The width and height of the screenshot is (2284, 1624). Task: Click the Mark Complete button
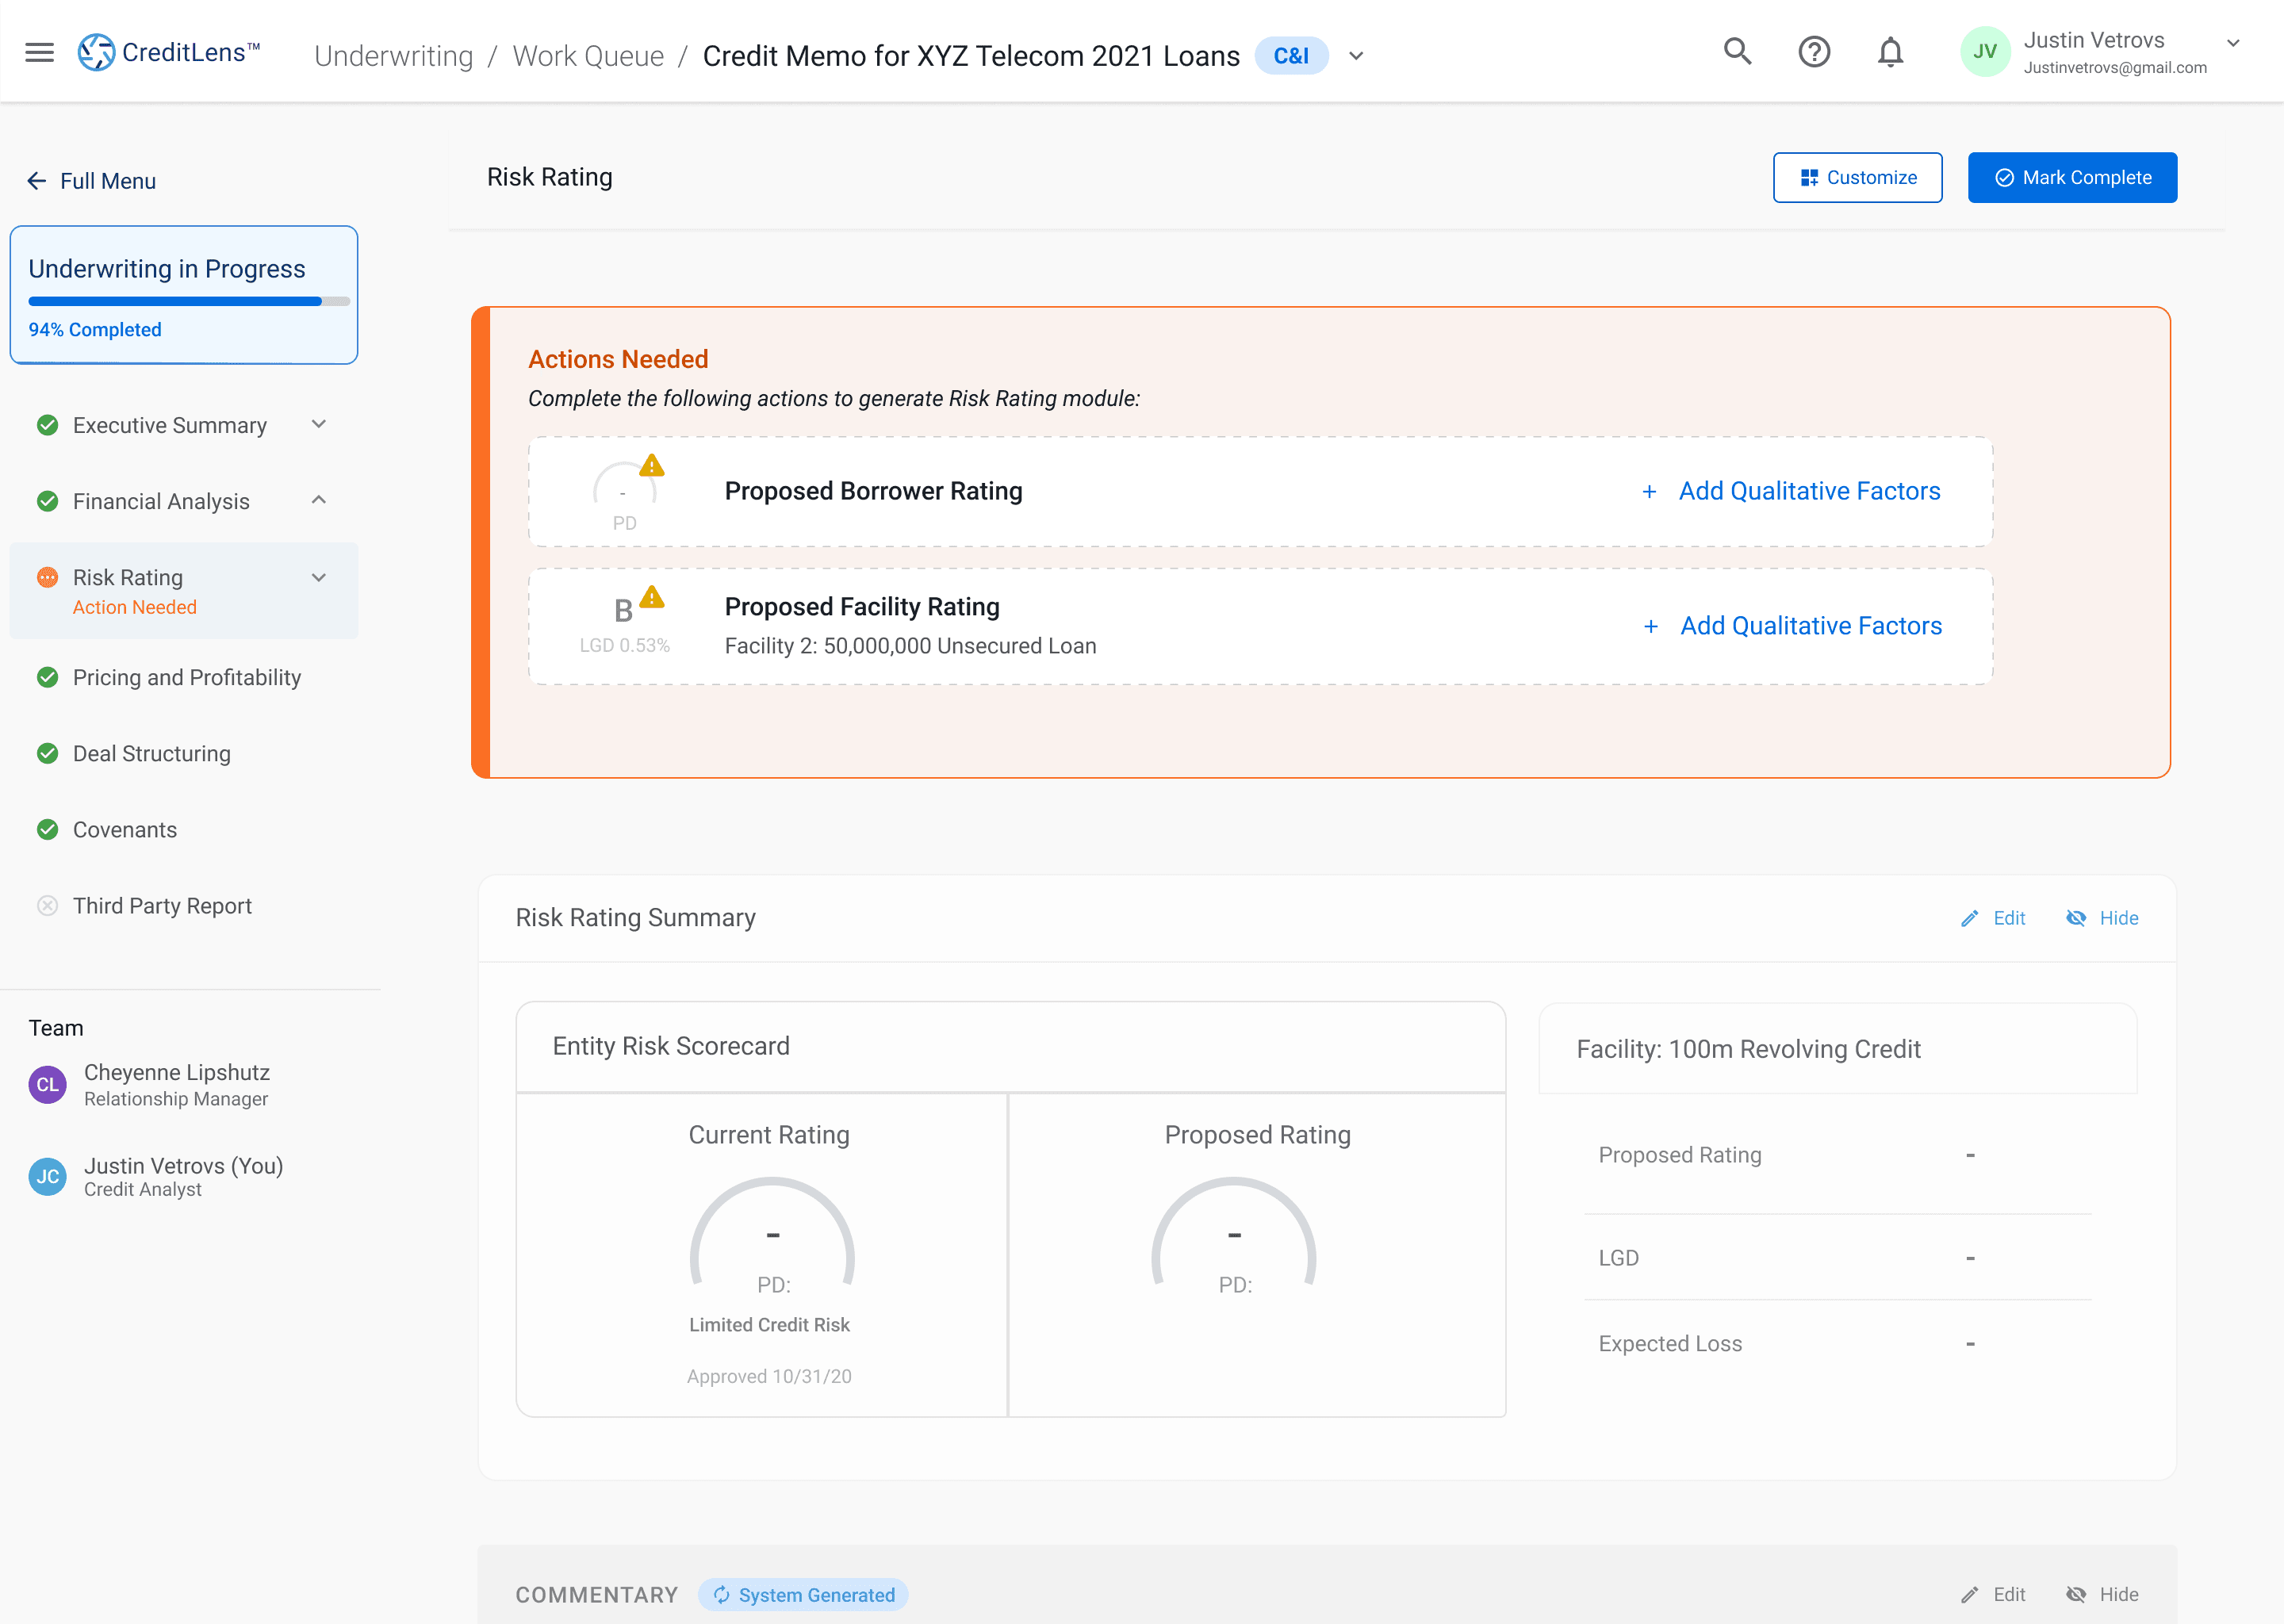pyautogui.click(x=2072, y=178)
